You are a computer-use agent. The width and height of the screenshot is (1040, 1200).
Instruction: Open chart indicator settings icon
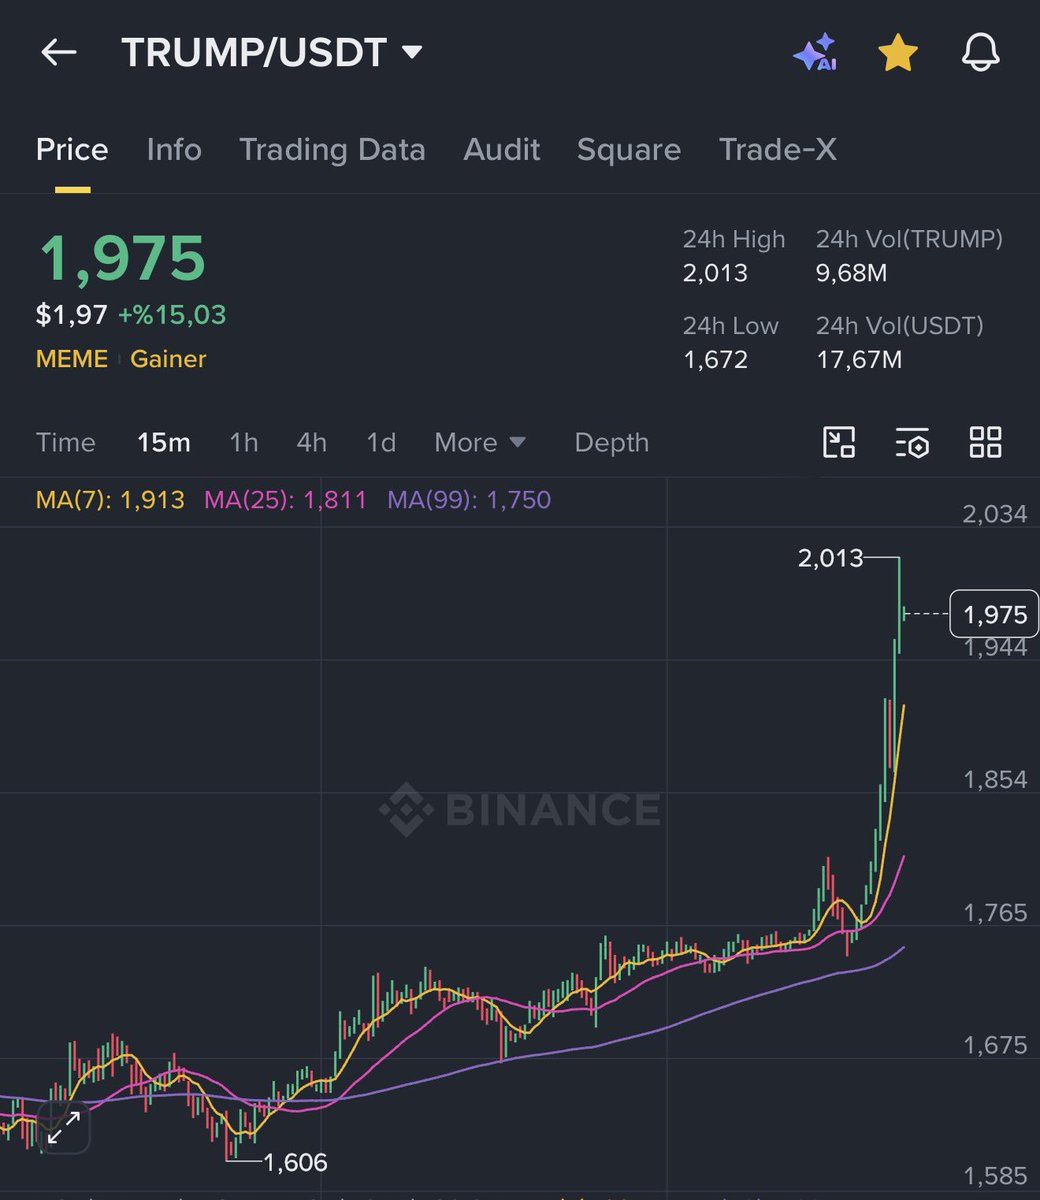912,442
